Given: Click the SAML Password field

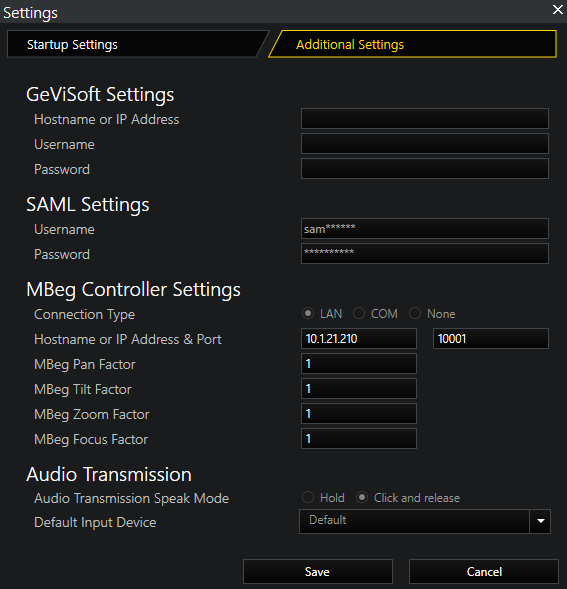Looking at the screenshot, I should (x=425, y=253).
